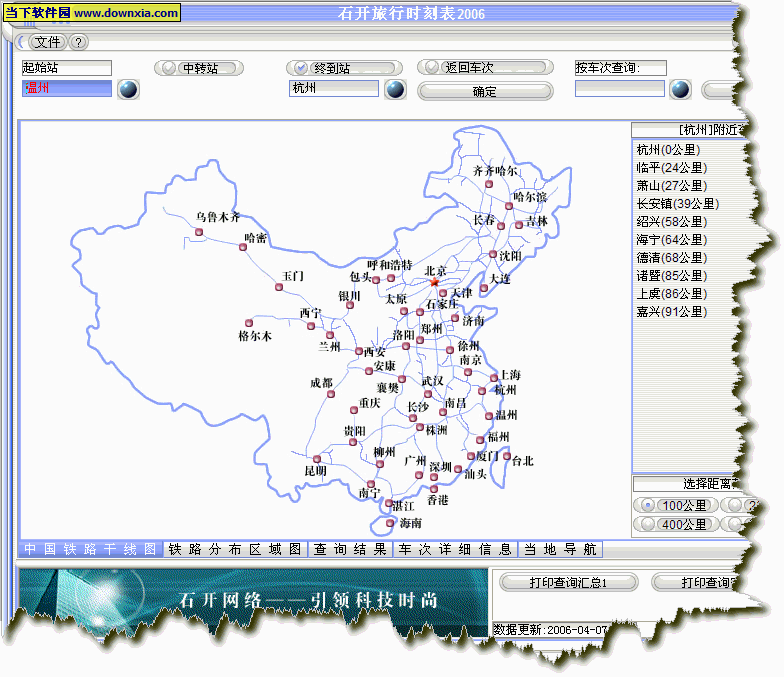This screenshot has height=677, width=784.
Task: Select 绍兴(58公里) in the nearby stations list
Action: [671, 221]
